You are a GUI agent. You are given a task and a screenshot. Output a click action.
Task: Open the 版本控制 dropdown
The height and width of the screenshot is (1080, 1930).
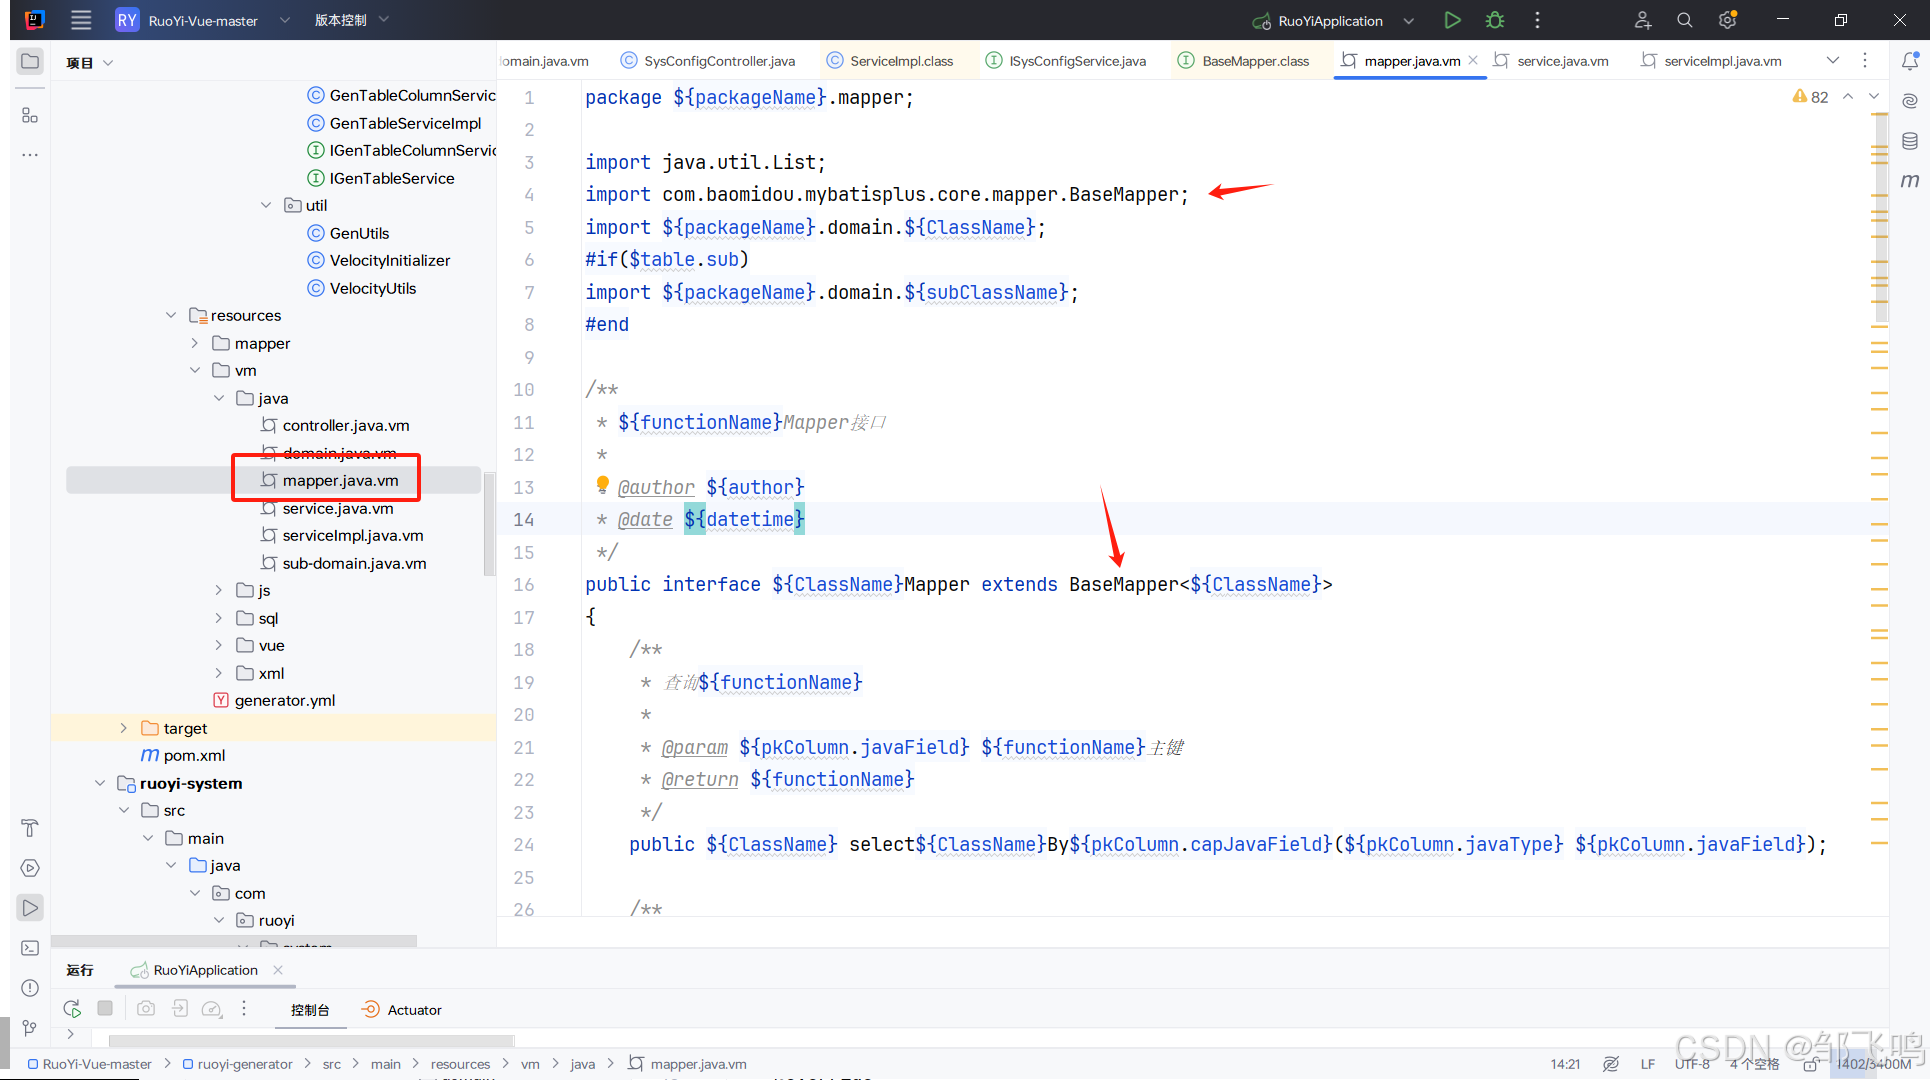[x=351, y=20]
